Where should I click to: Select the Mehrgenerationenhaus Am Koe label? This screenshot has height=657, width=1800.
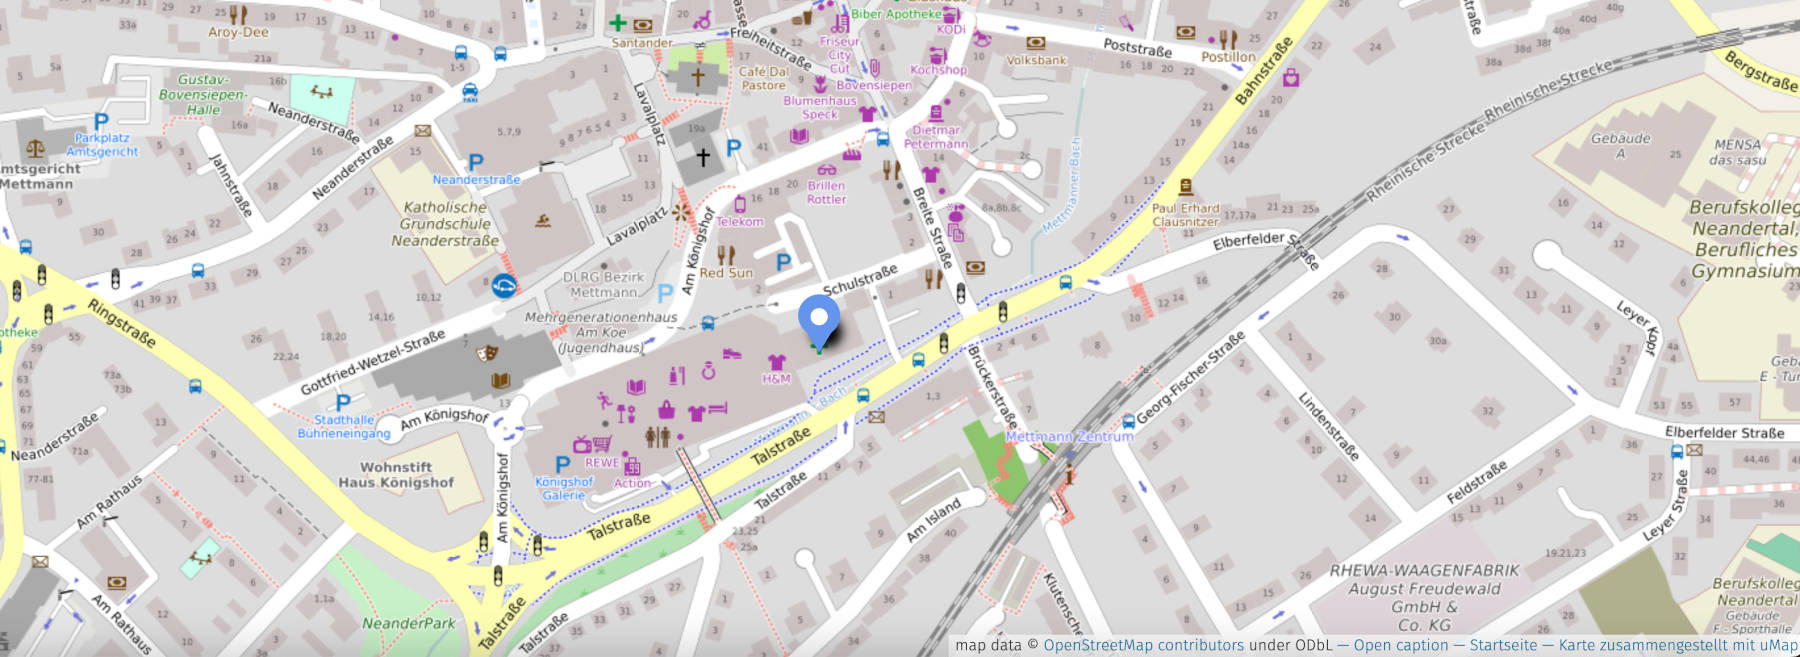[601, 332]
